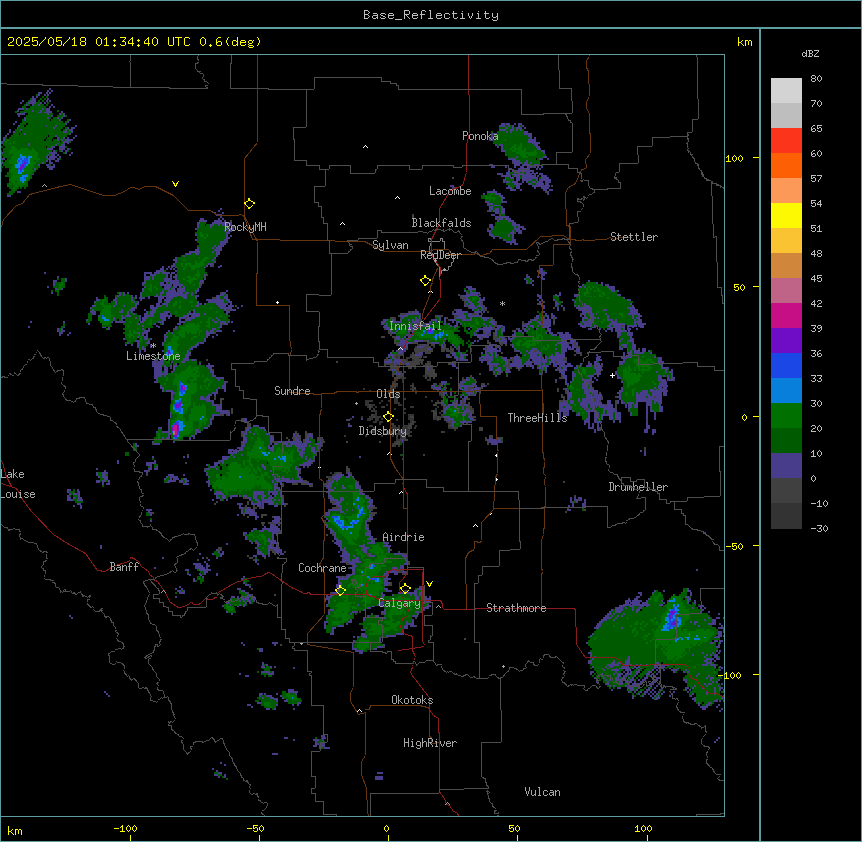862x842 pixels.
Task: Click the Vulcan label
Action: coord(543,792)
